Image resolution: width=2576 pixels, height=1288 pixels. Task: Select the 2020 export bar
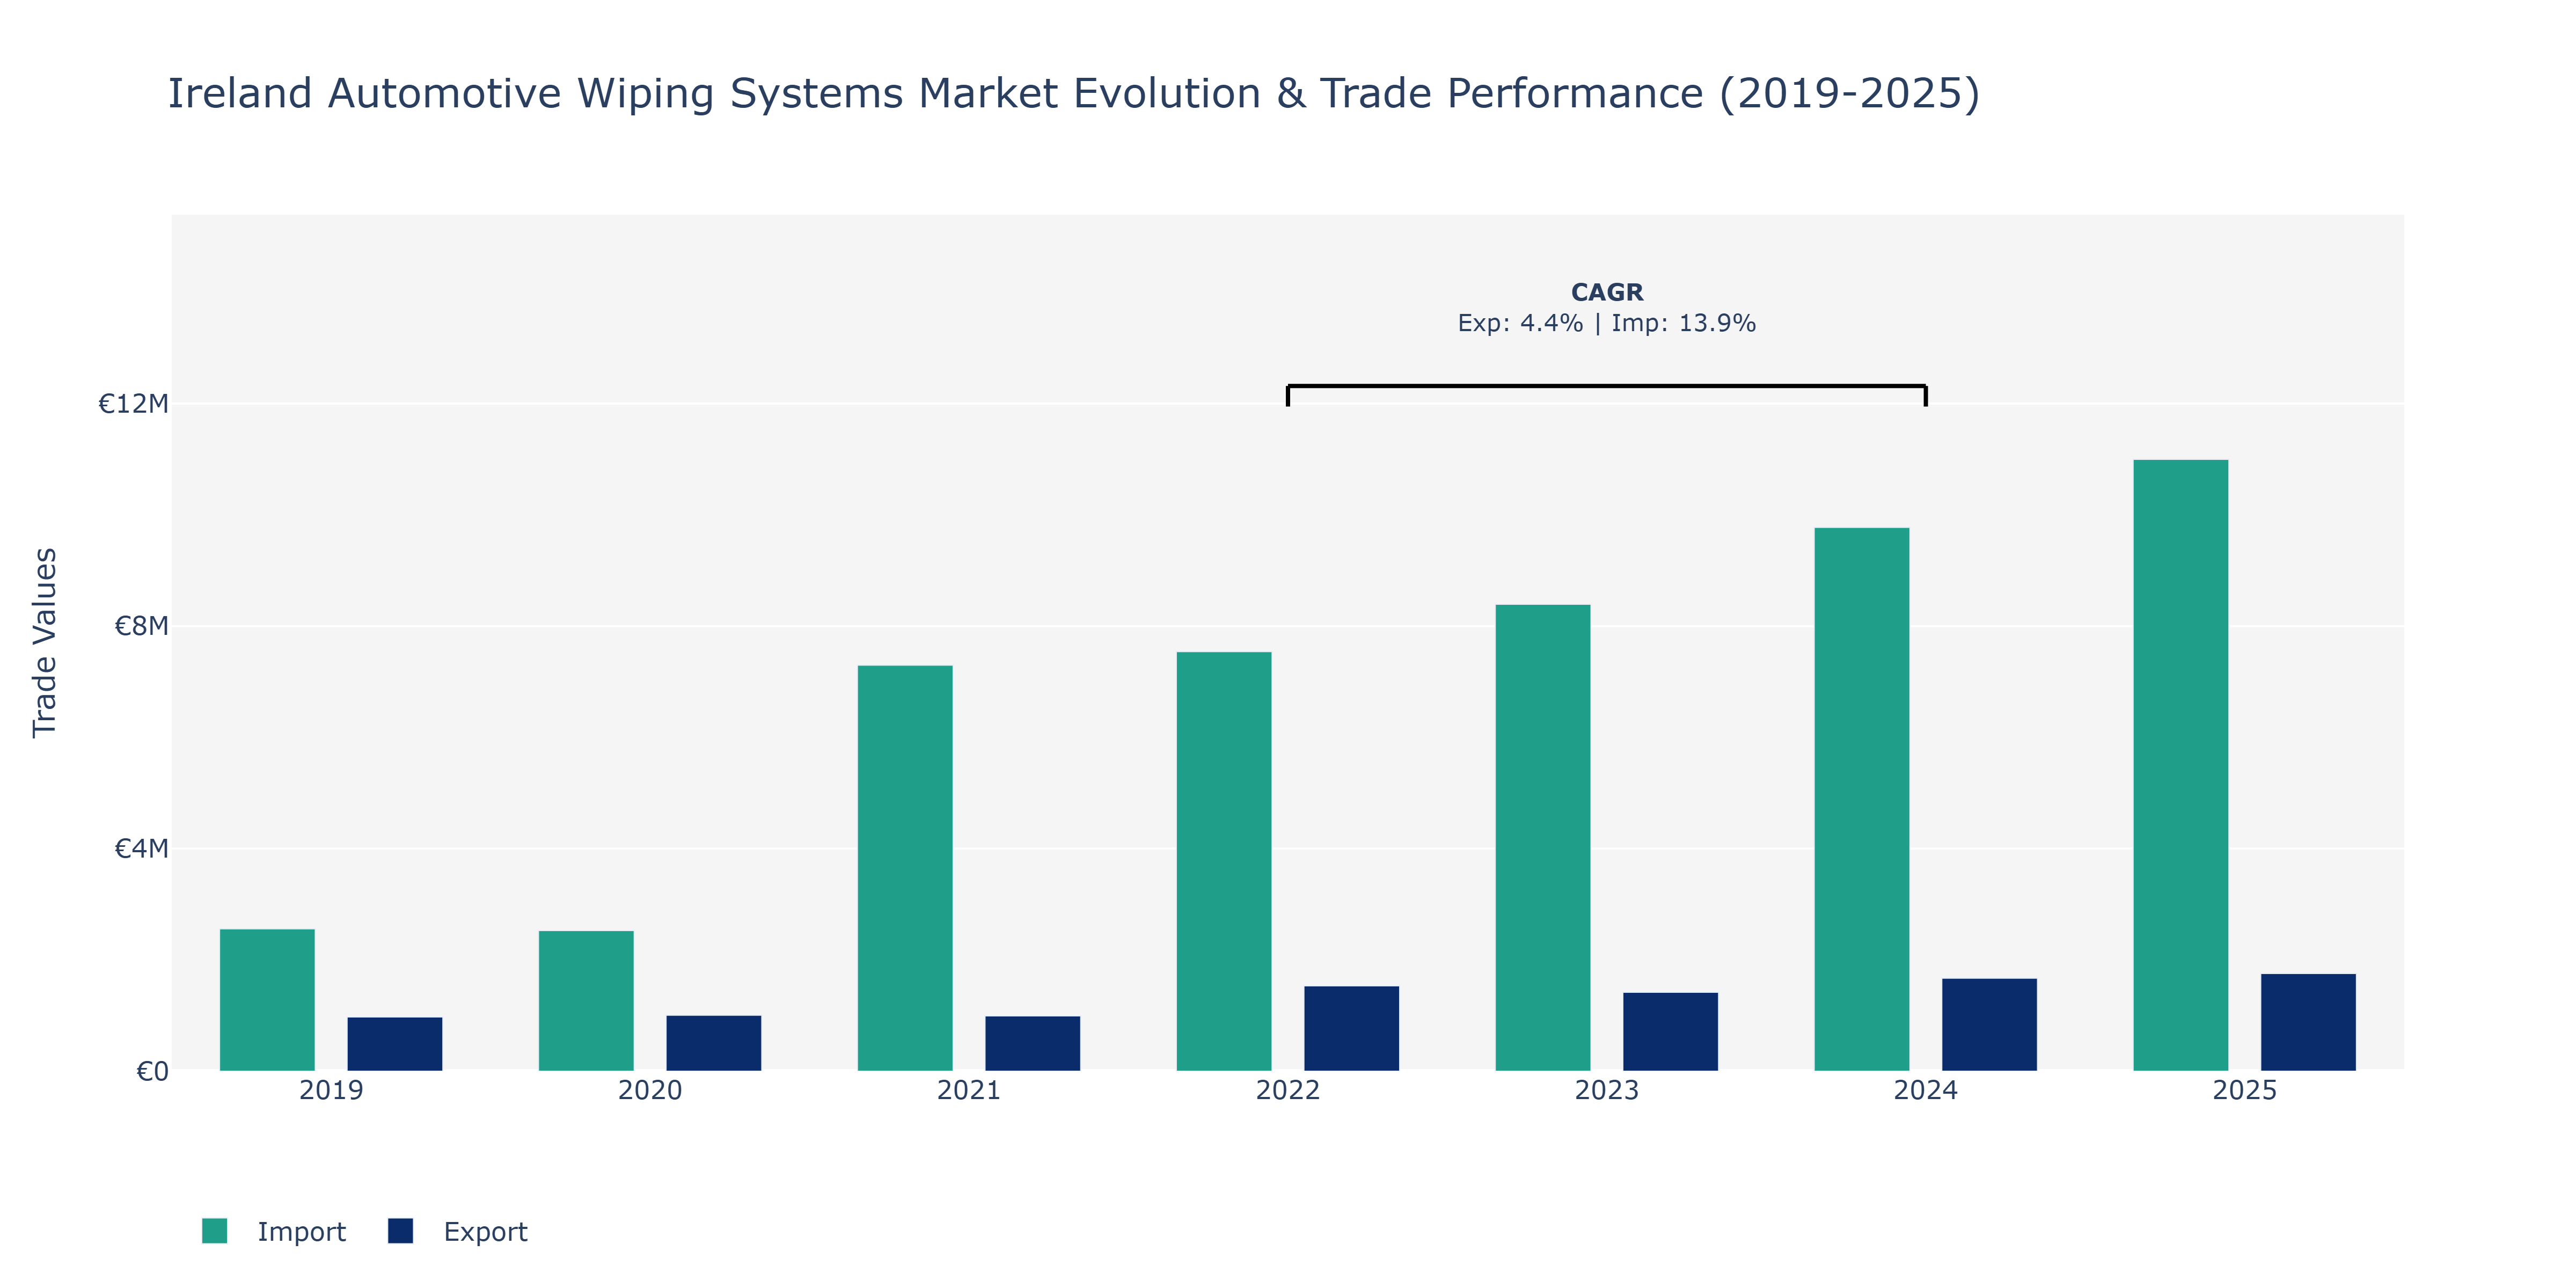click(714, 1043)
